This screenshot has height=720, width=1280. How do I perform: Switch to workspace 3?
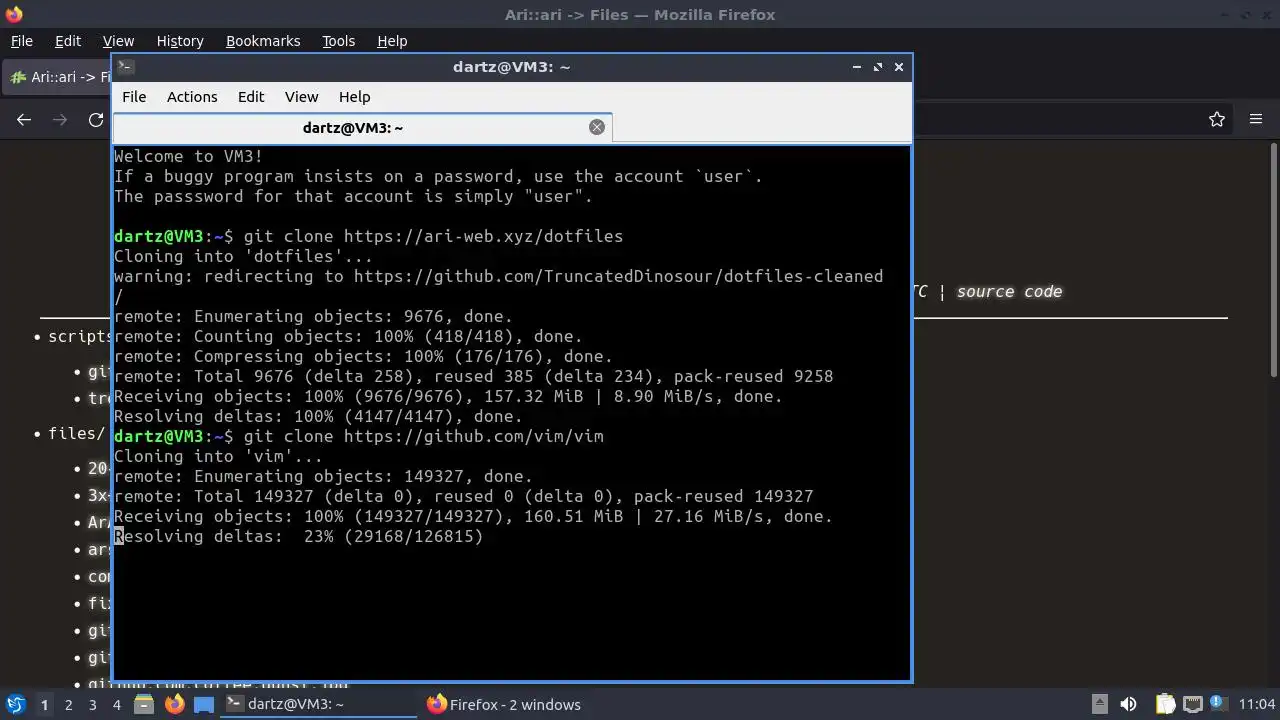[x=92, y=704]
